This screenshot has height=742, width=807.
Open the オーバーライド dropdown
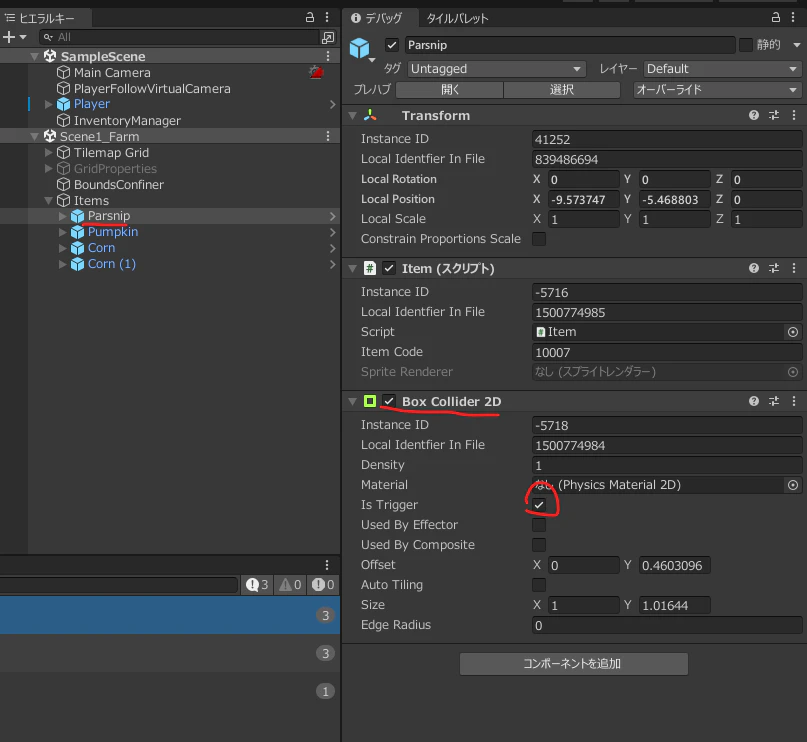tap(717, 90)
